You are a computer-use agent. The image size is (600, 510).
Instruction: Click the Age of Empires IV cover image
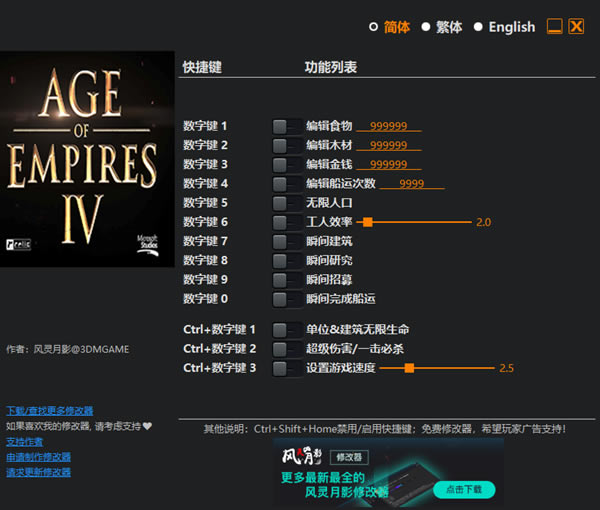[87, 159]
